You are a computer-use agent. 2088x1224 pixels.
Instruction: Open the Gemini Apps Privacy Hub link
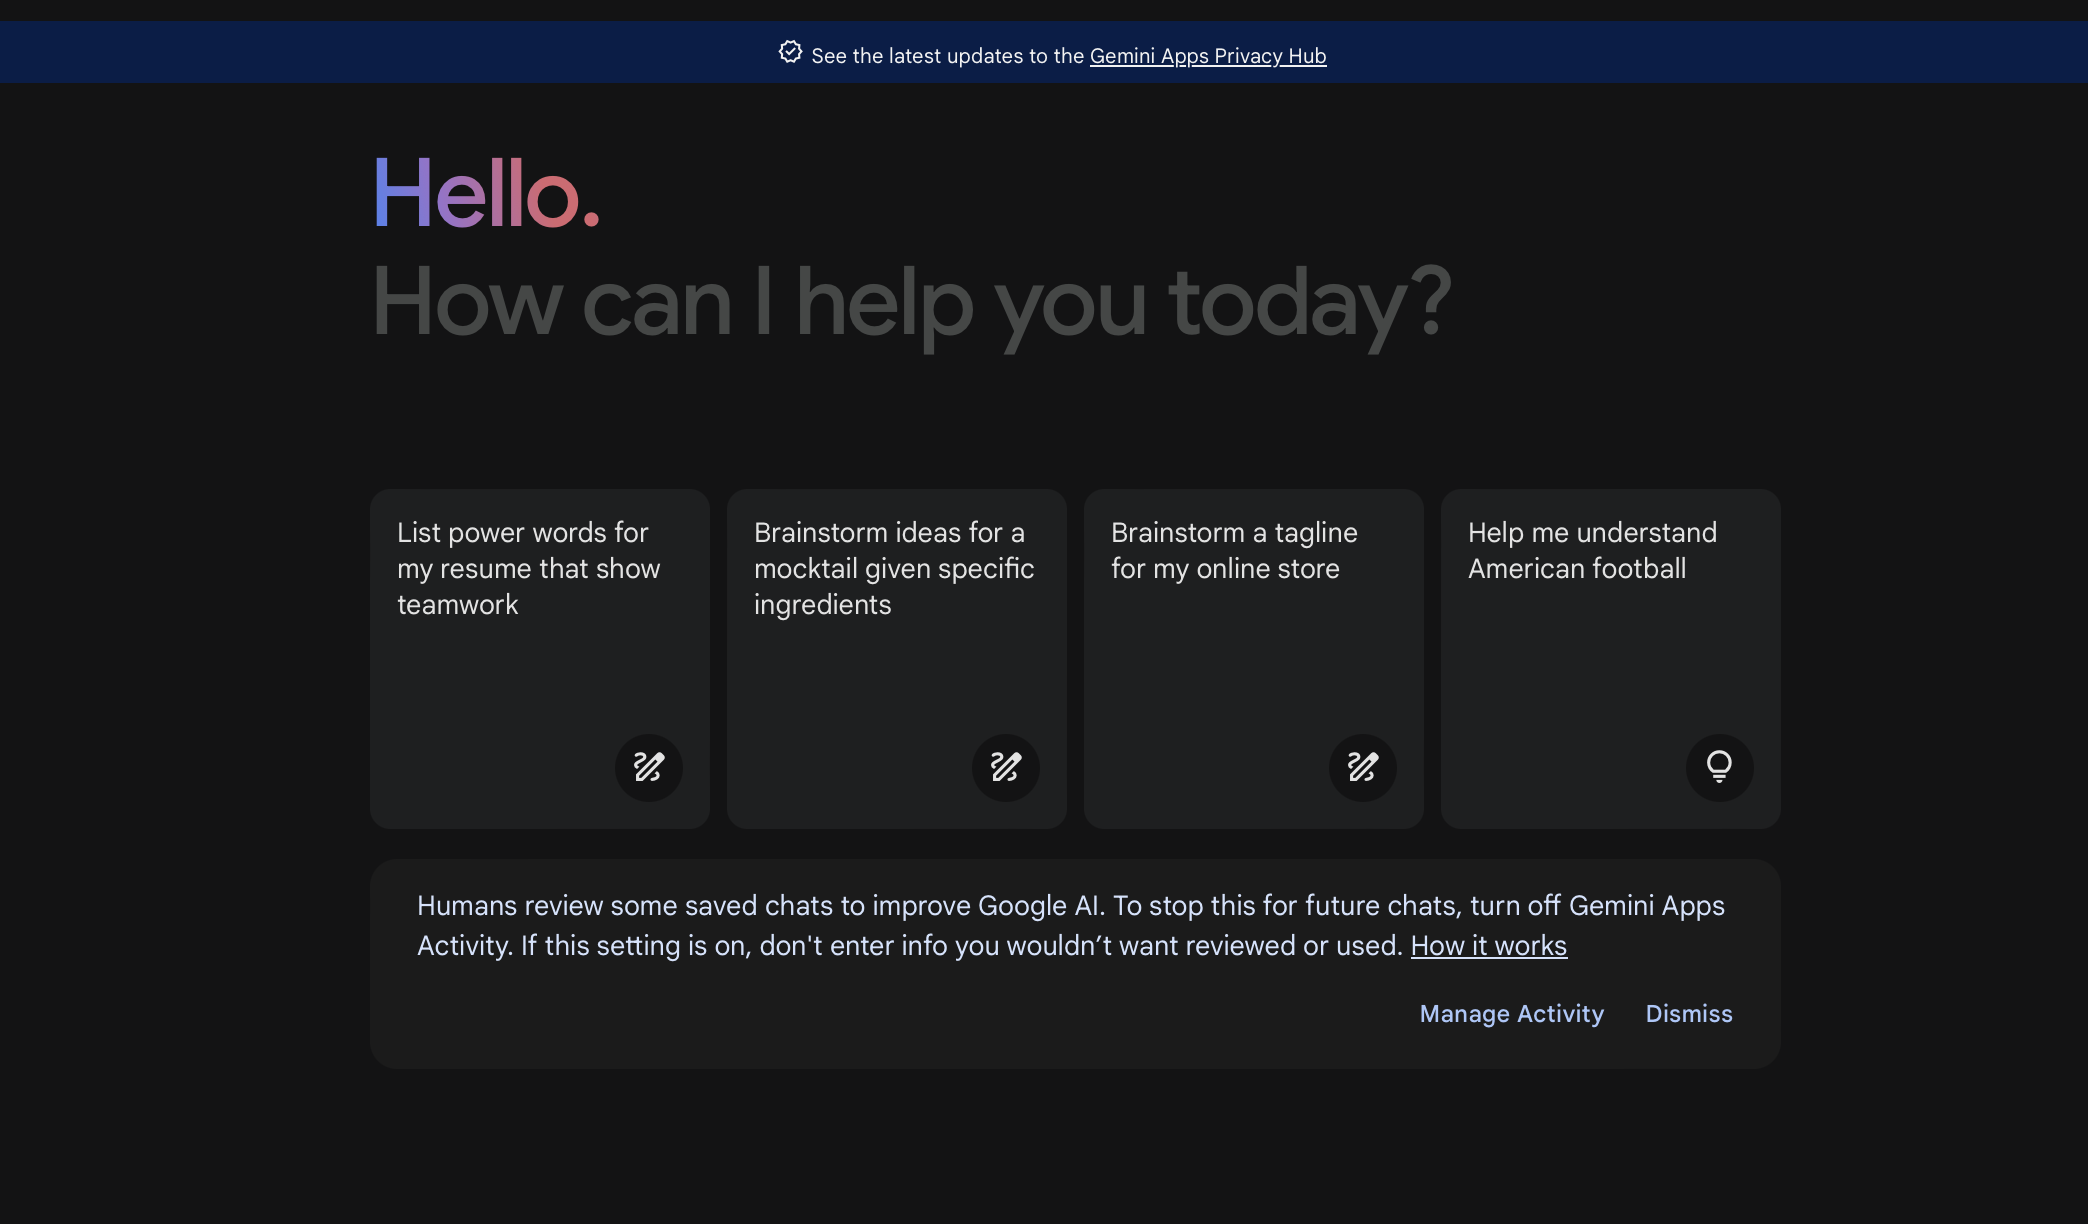pos(1207,56)
